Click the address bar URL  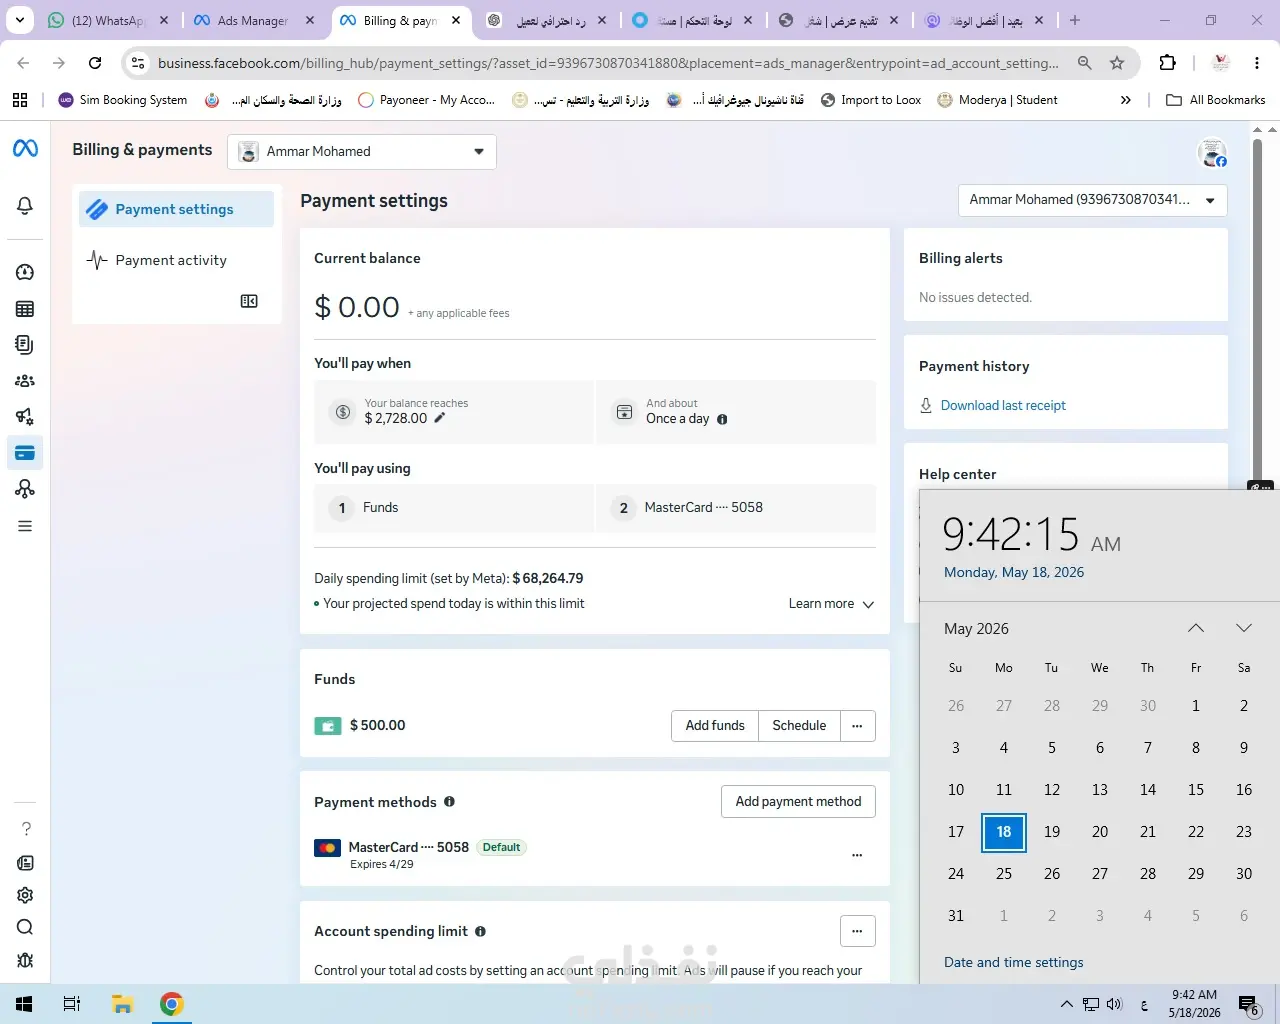608,63
